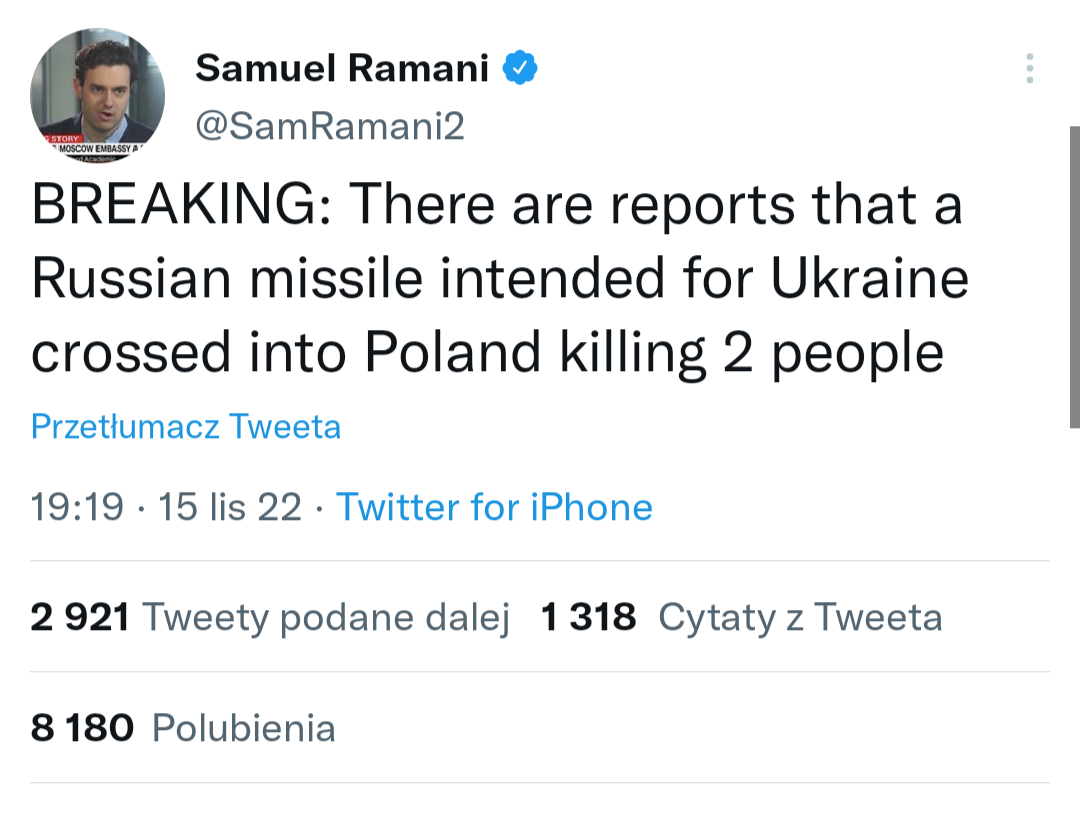Screen dimensions: 1080x816
Task: Open the Twitter for iPhone source link
Action: (x=494, y=507)
